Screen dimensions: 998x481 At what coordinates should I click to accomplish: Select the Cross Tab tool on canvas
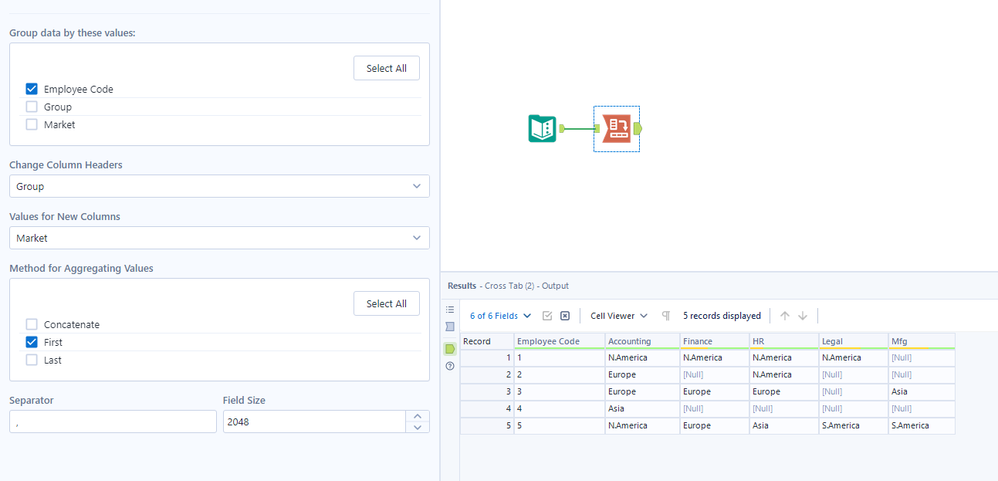(615, 129)
